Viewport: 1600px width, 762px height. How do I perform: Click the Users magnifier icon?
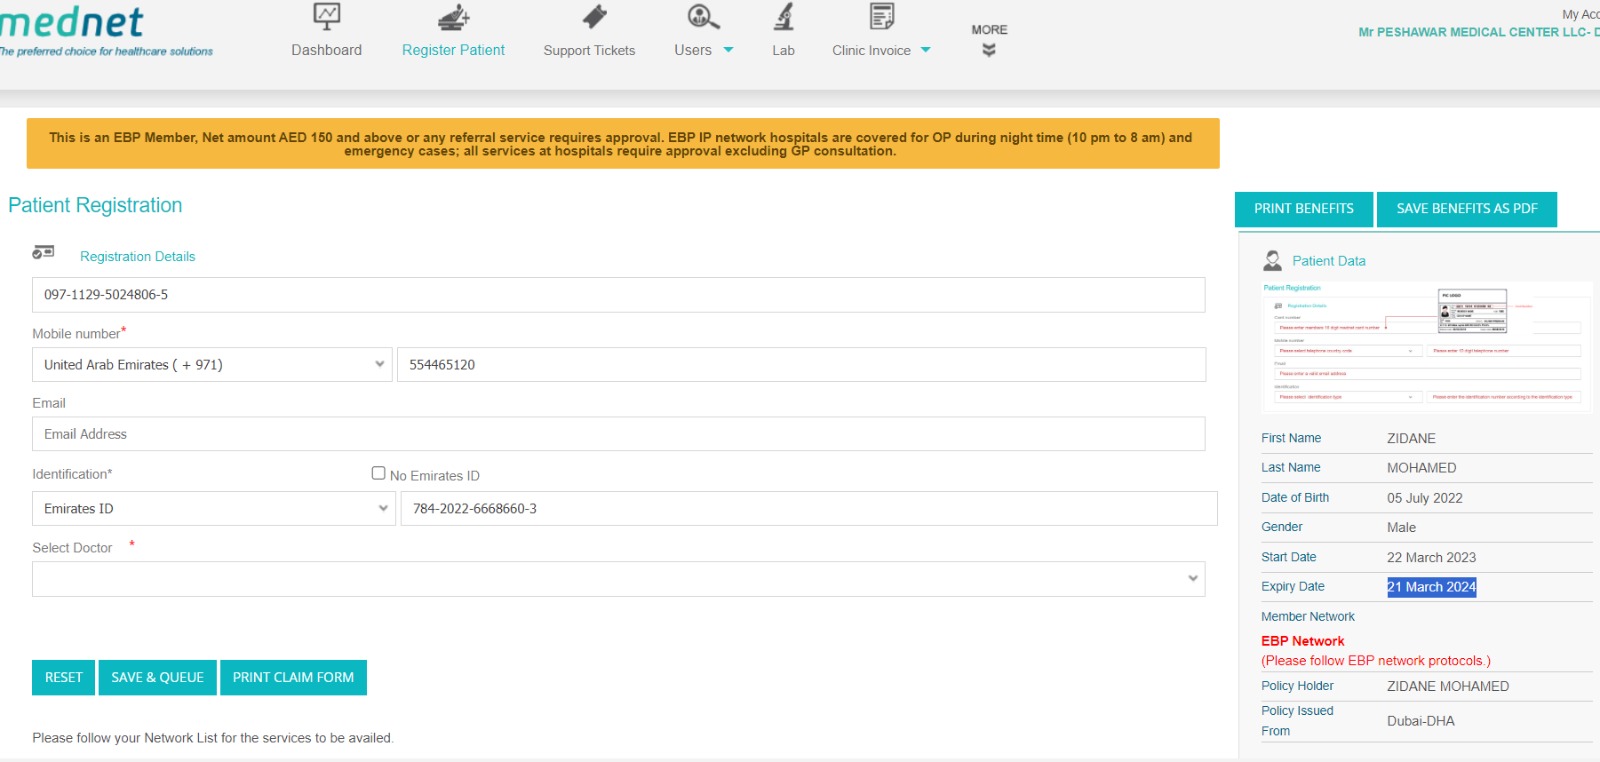(703, 16)
